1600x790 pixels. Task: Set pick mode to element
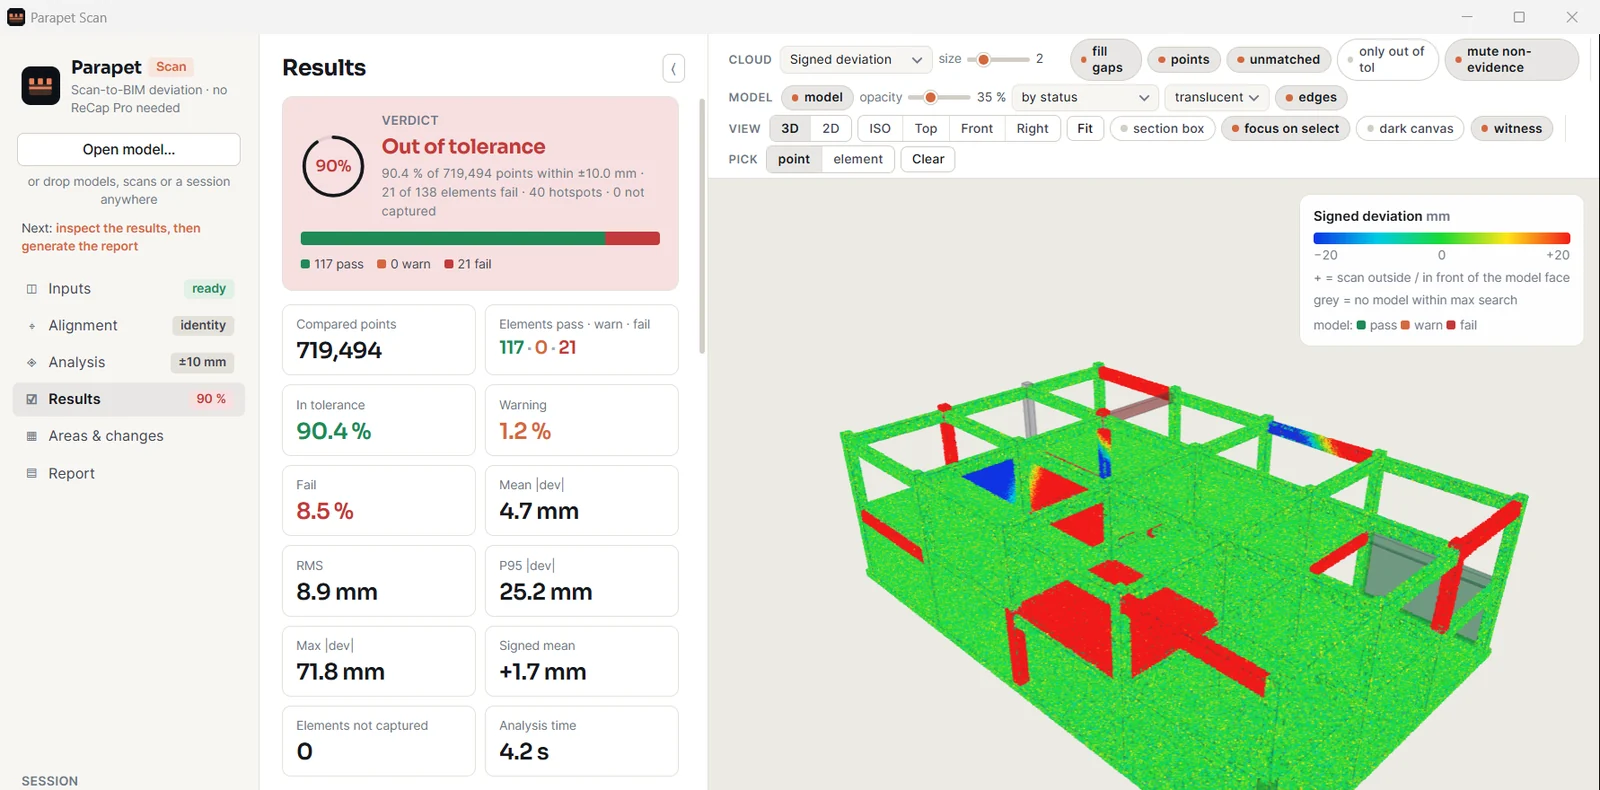[858, 160]
